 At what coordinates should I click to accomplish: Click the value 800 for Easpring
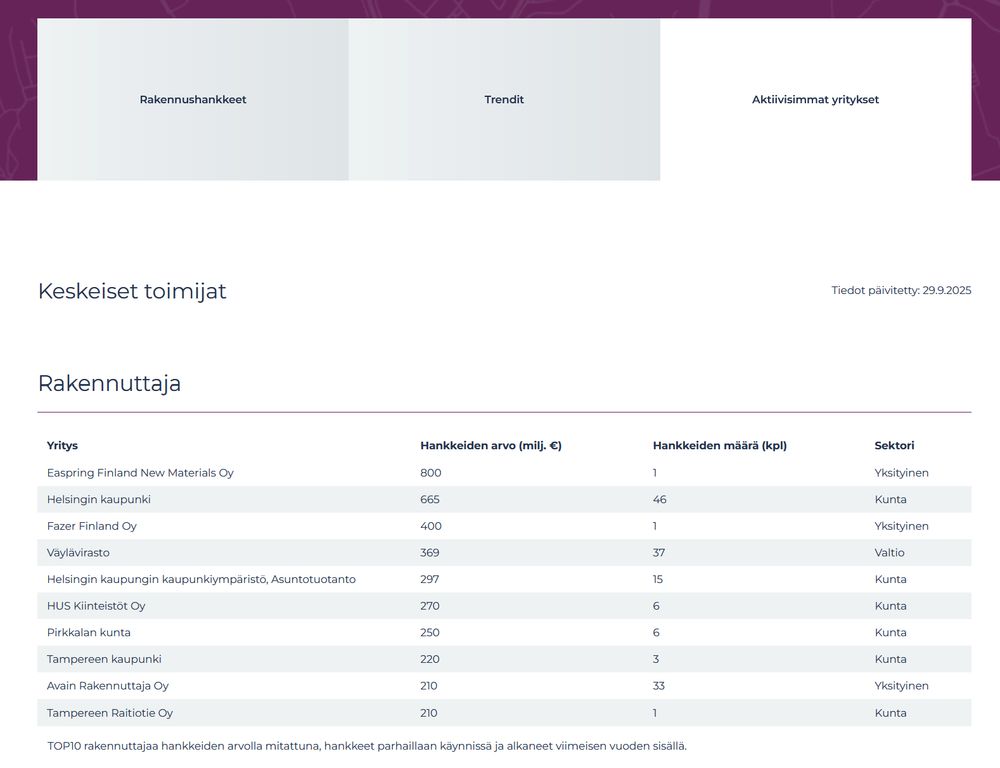[430, 473]
